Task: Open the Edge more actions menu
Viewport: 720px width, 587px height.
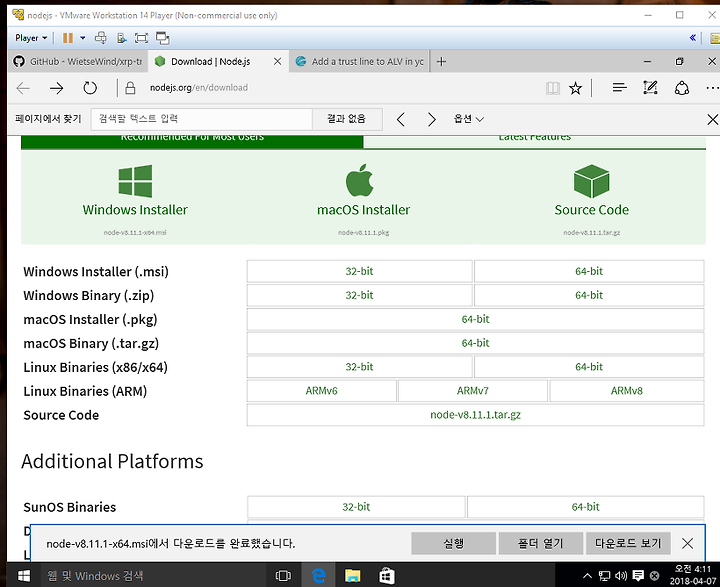Action: pyautogui.click(x=712, y=88)
